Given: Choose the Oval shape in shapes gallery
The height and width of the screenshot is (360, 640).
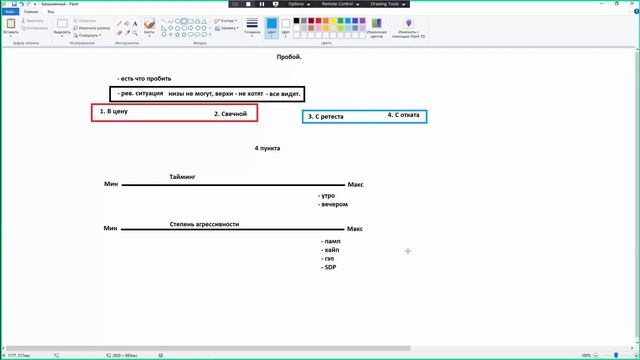Looking at the screenshot, I should 178,21.
